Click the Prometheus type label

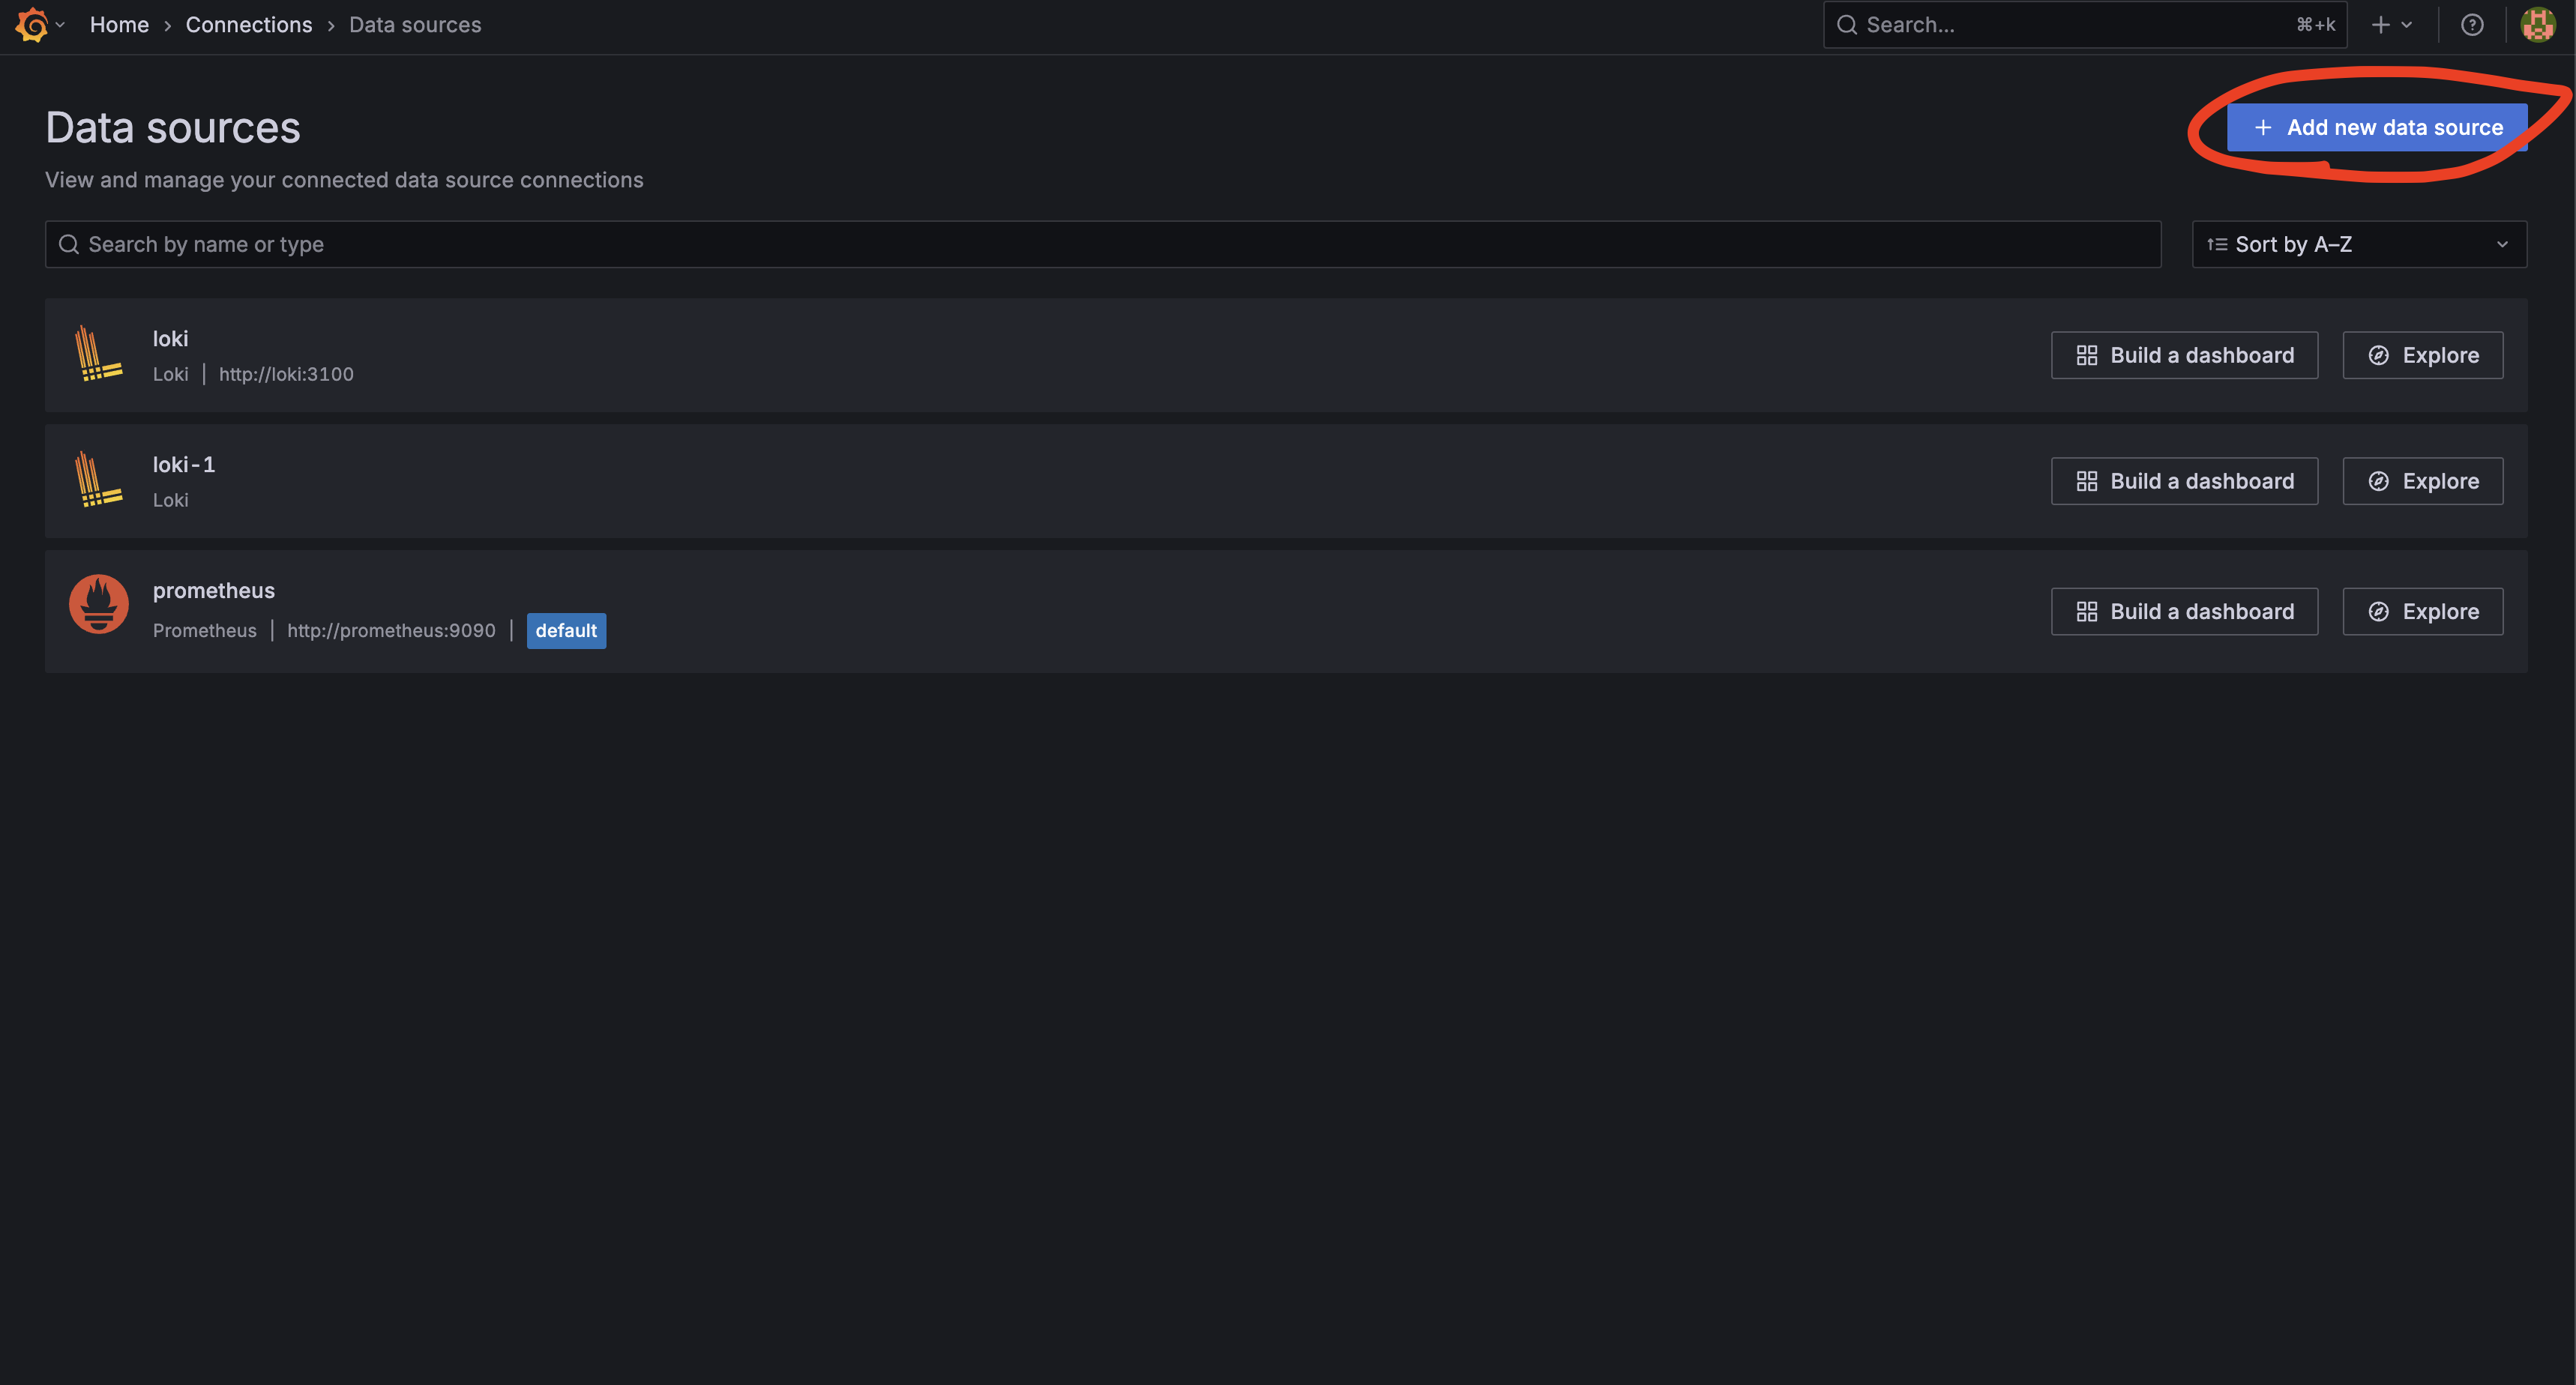click(204, 630)
